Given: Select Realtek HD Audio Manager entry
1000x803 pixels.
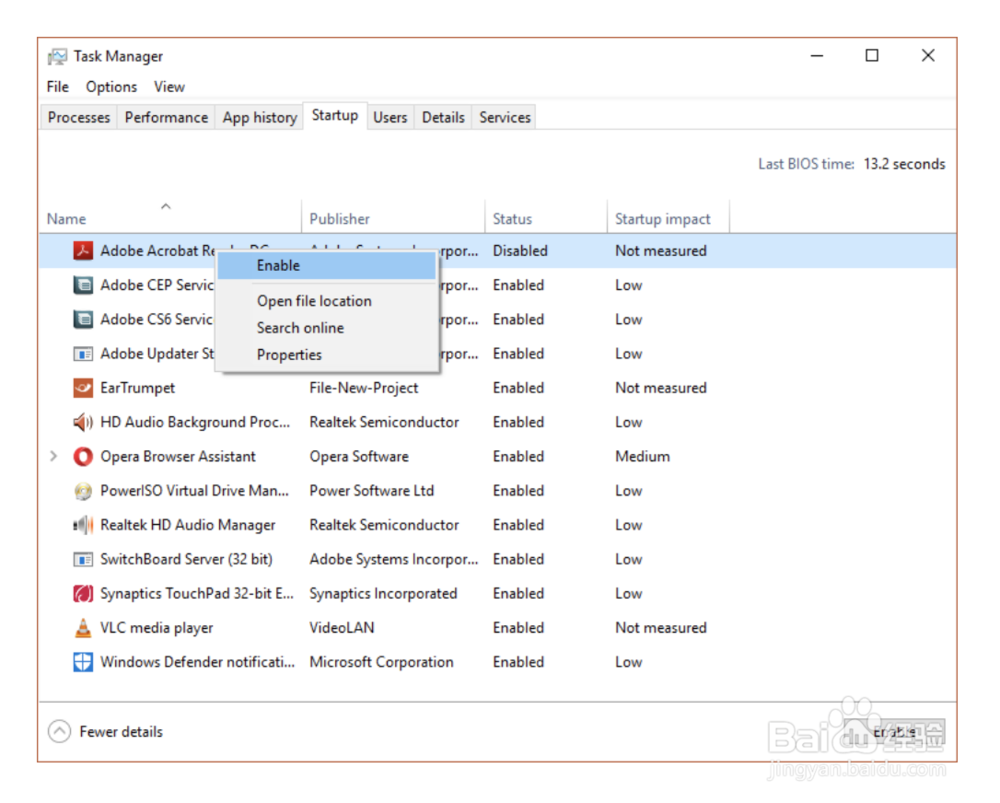Looking at the screenshot, I should click(x=188, y=525).
